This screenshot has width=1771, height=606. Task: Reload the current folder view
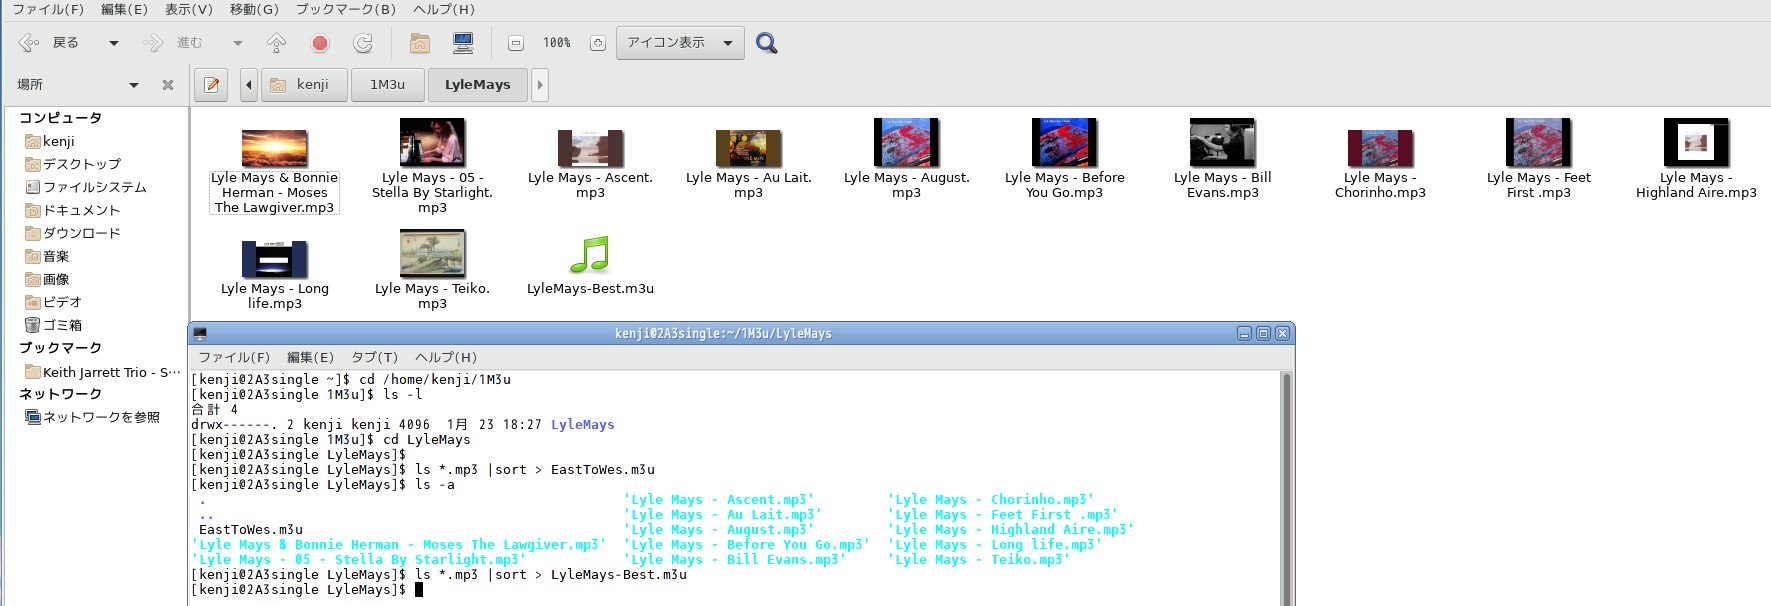pos(363,43)
